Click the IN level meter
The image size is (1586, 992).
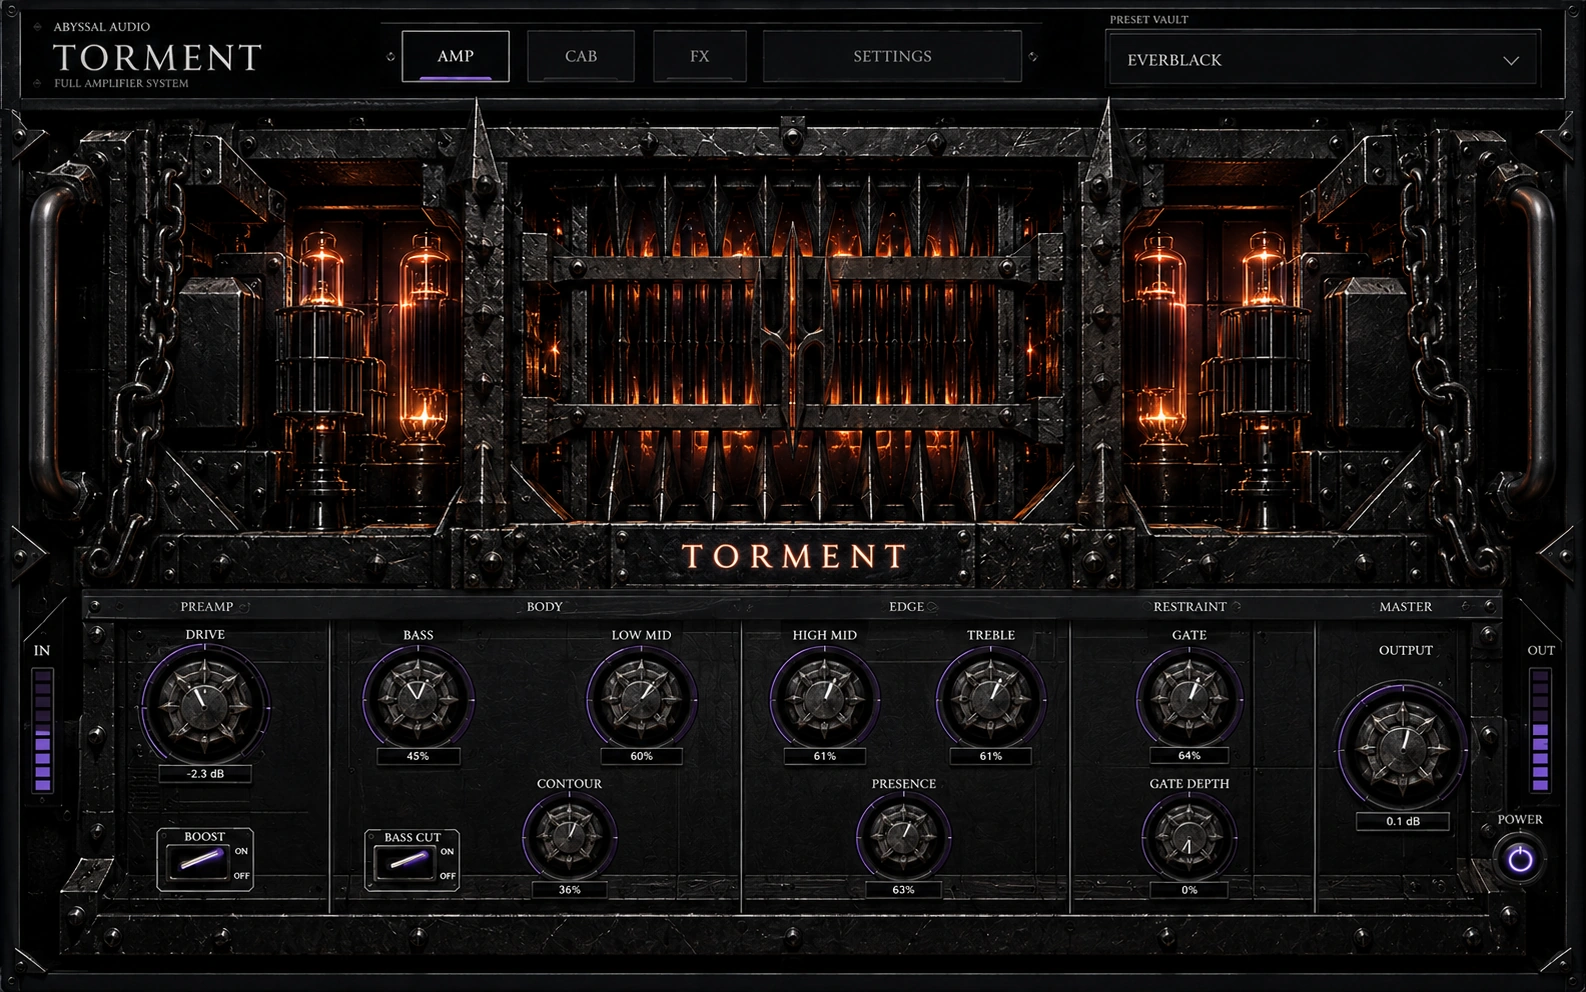click(x=42, y=730)
